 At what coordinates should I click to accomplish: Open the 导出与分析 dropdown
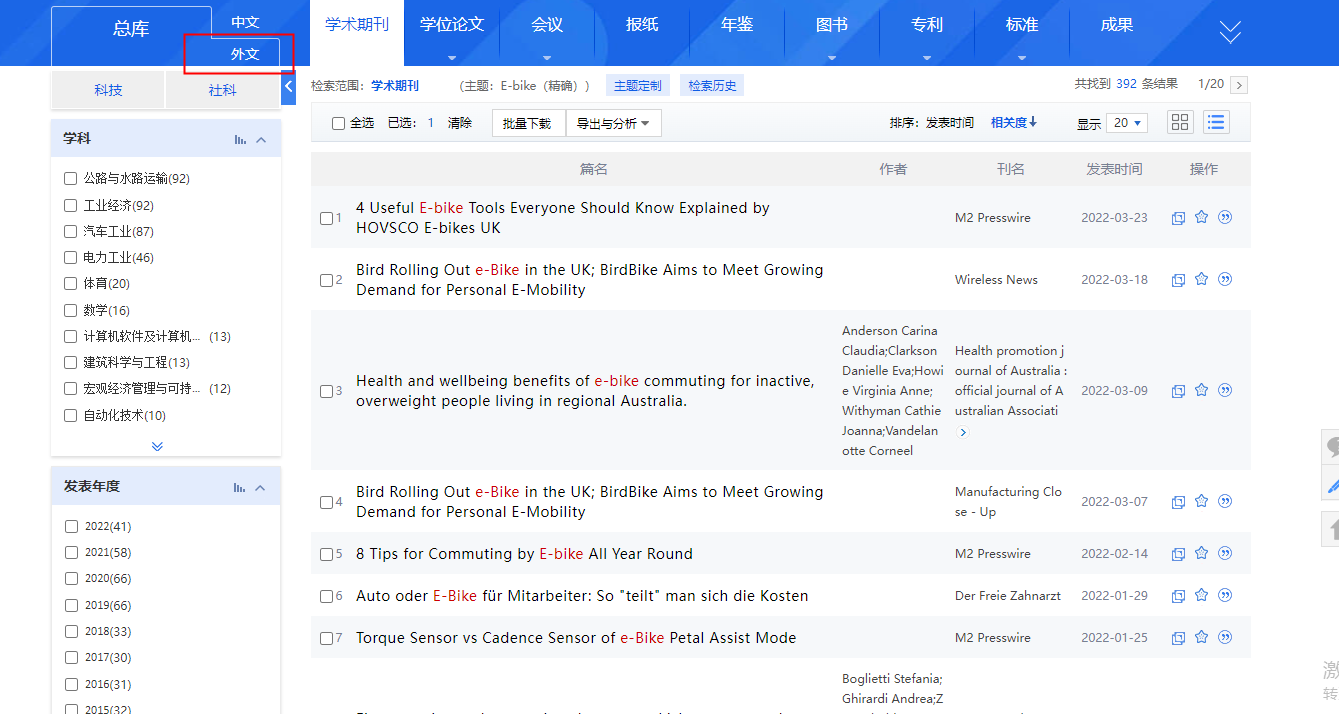point(613,124)
